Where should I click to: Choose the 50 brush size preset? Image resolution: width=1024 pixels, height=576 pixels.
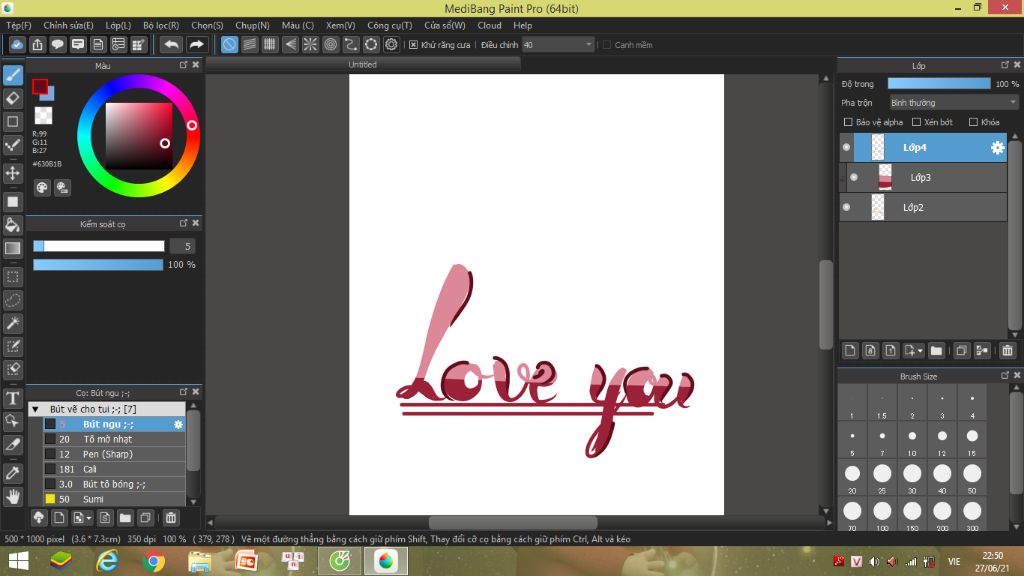tap(972, 477)
